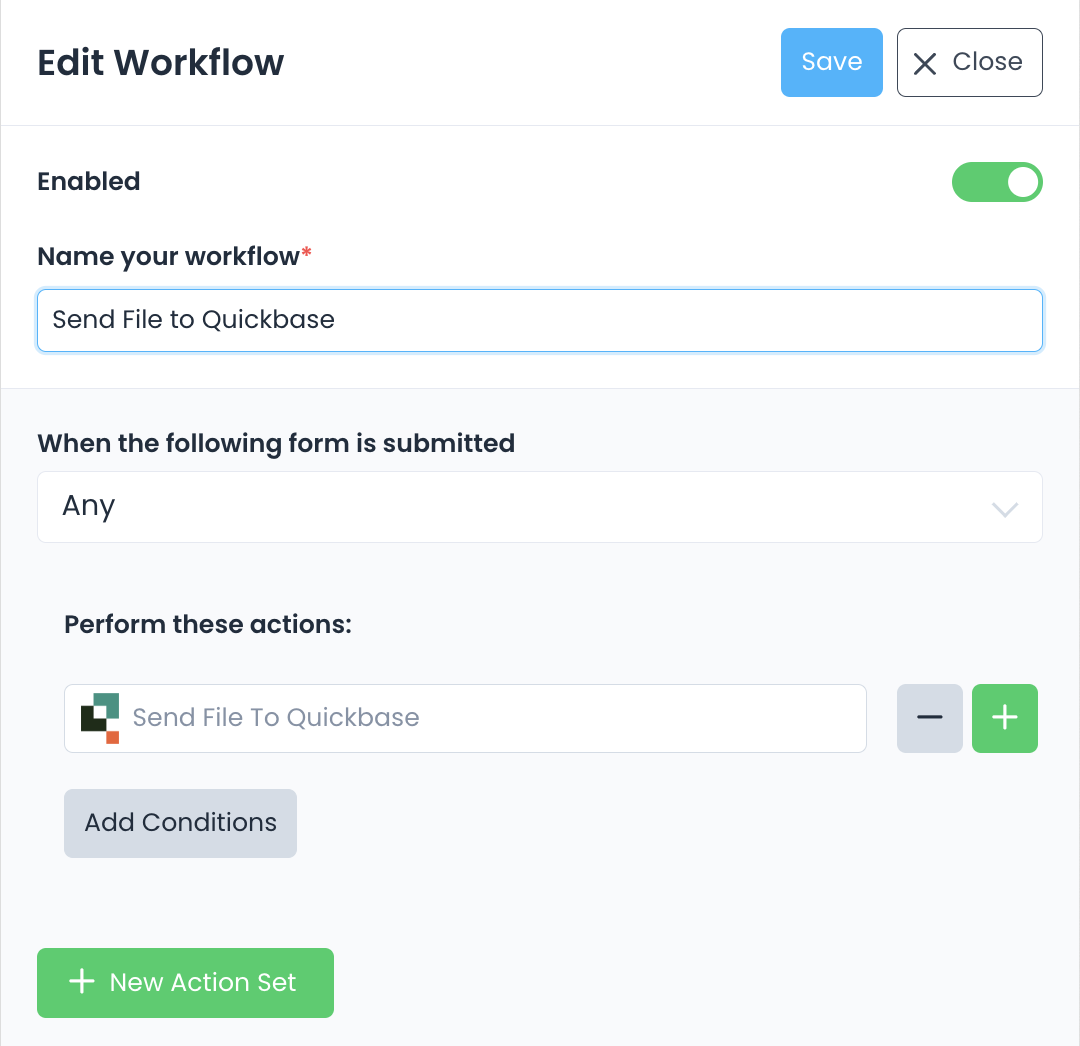Click the Enabled label text

coord(89,182)
